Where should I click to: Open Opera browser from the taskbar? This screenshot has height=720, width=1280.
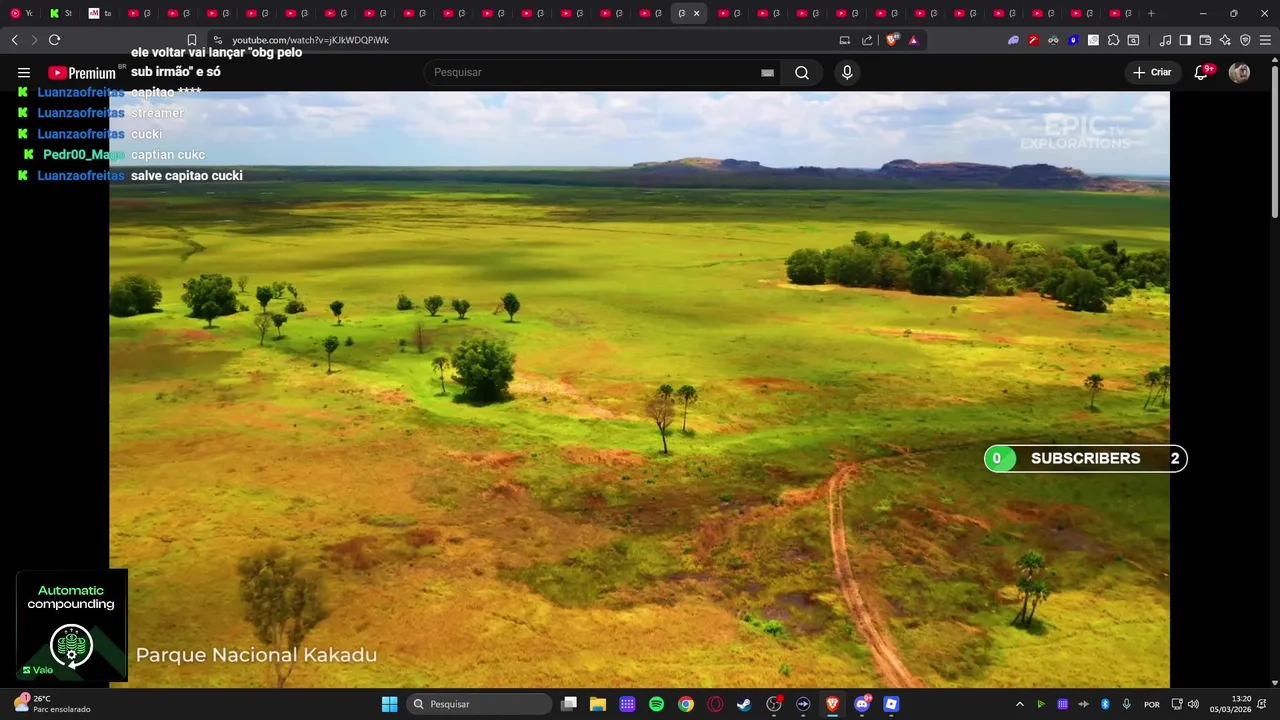[x=715, y=704]
